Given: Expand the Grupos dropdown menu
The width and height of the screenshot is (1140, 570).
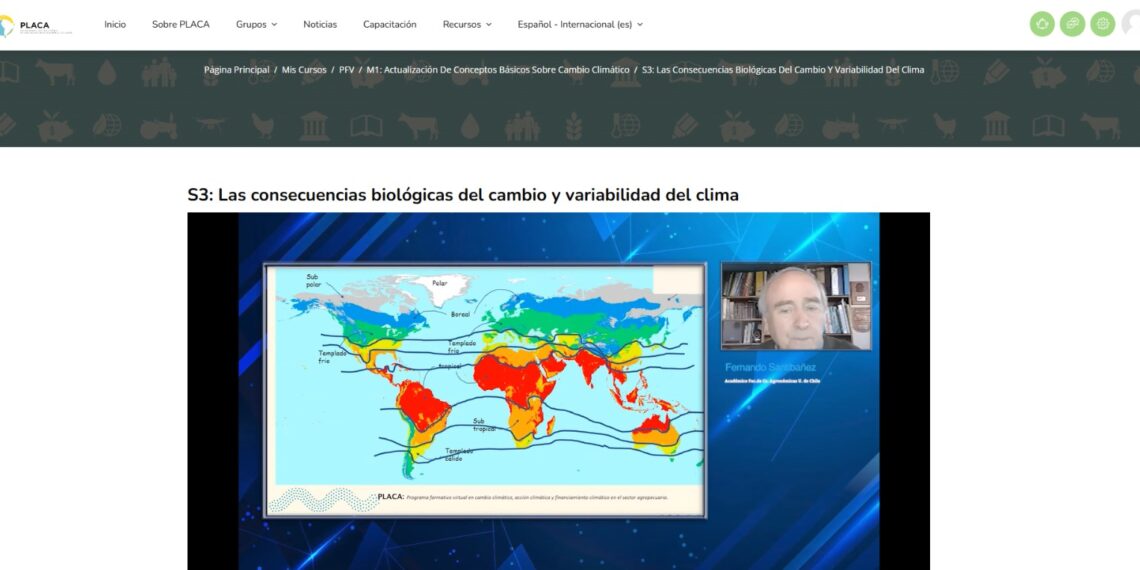Looking at the screenshot, I should (256, 24).
